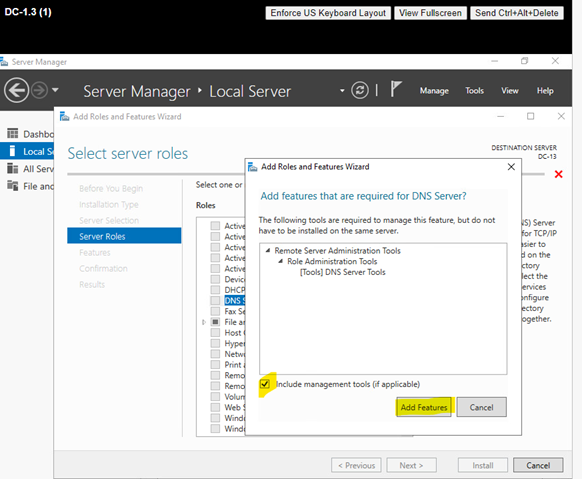582x479 pixels.
Task: Check the Hyper-V role checkbox
Action: 215,343
